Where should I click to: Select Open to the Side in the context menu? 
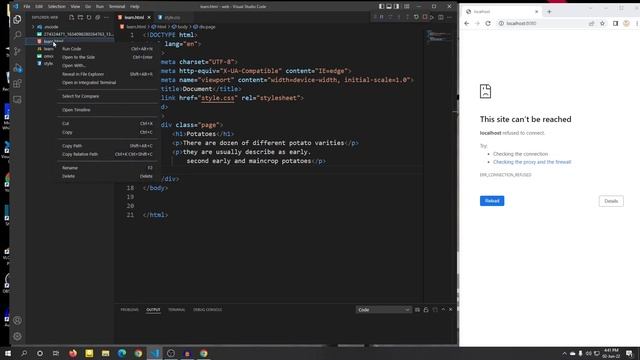pyautogui.click(x=107, y=58)
